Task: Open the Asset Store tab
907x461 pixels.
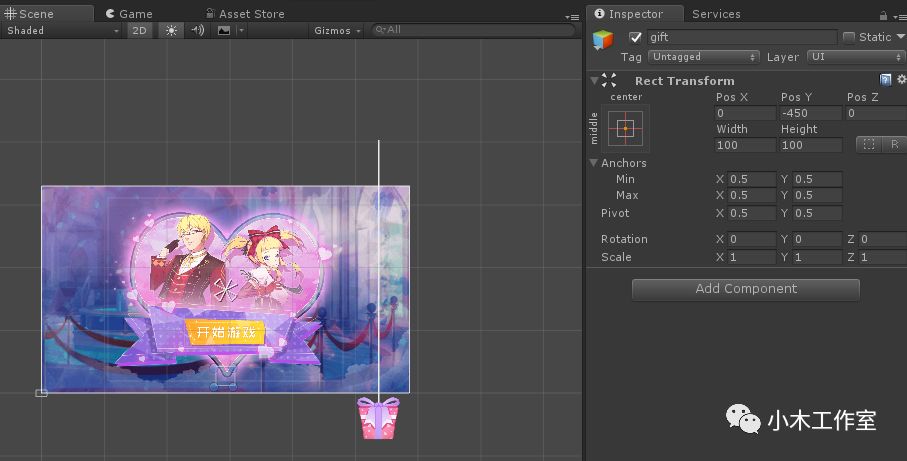Action: 246,13
